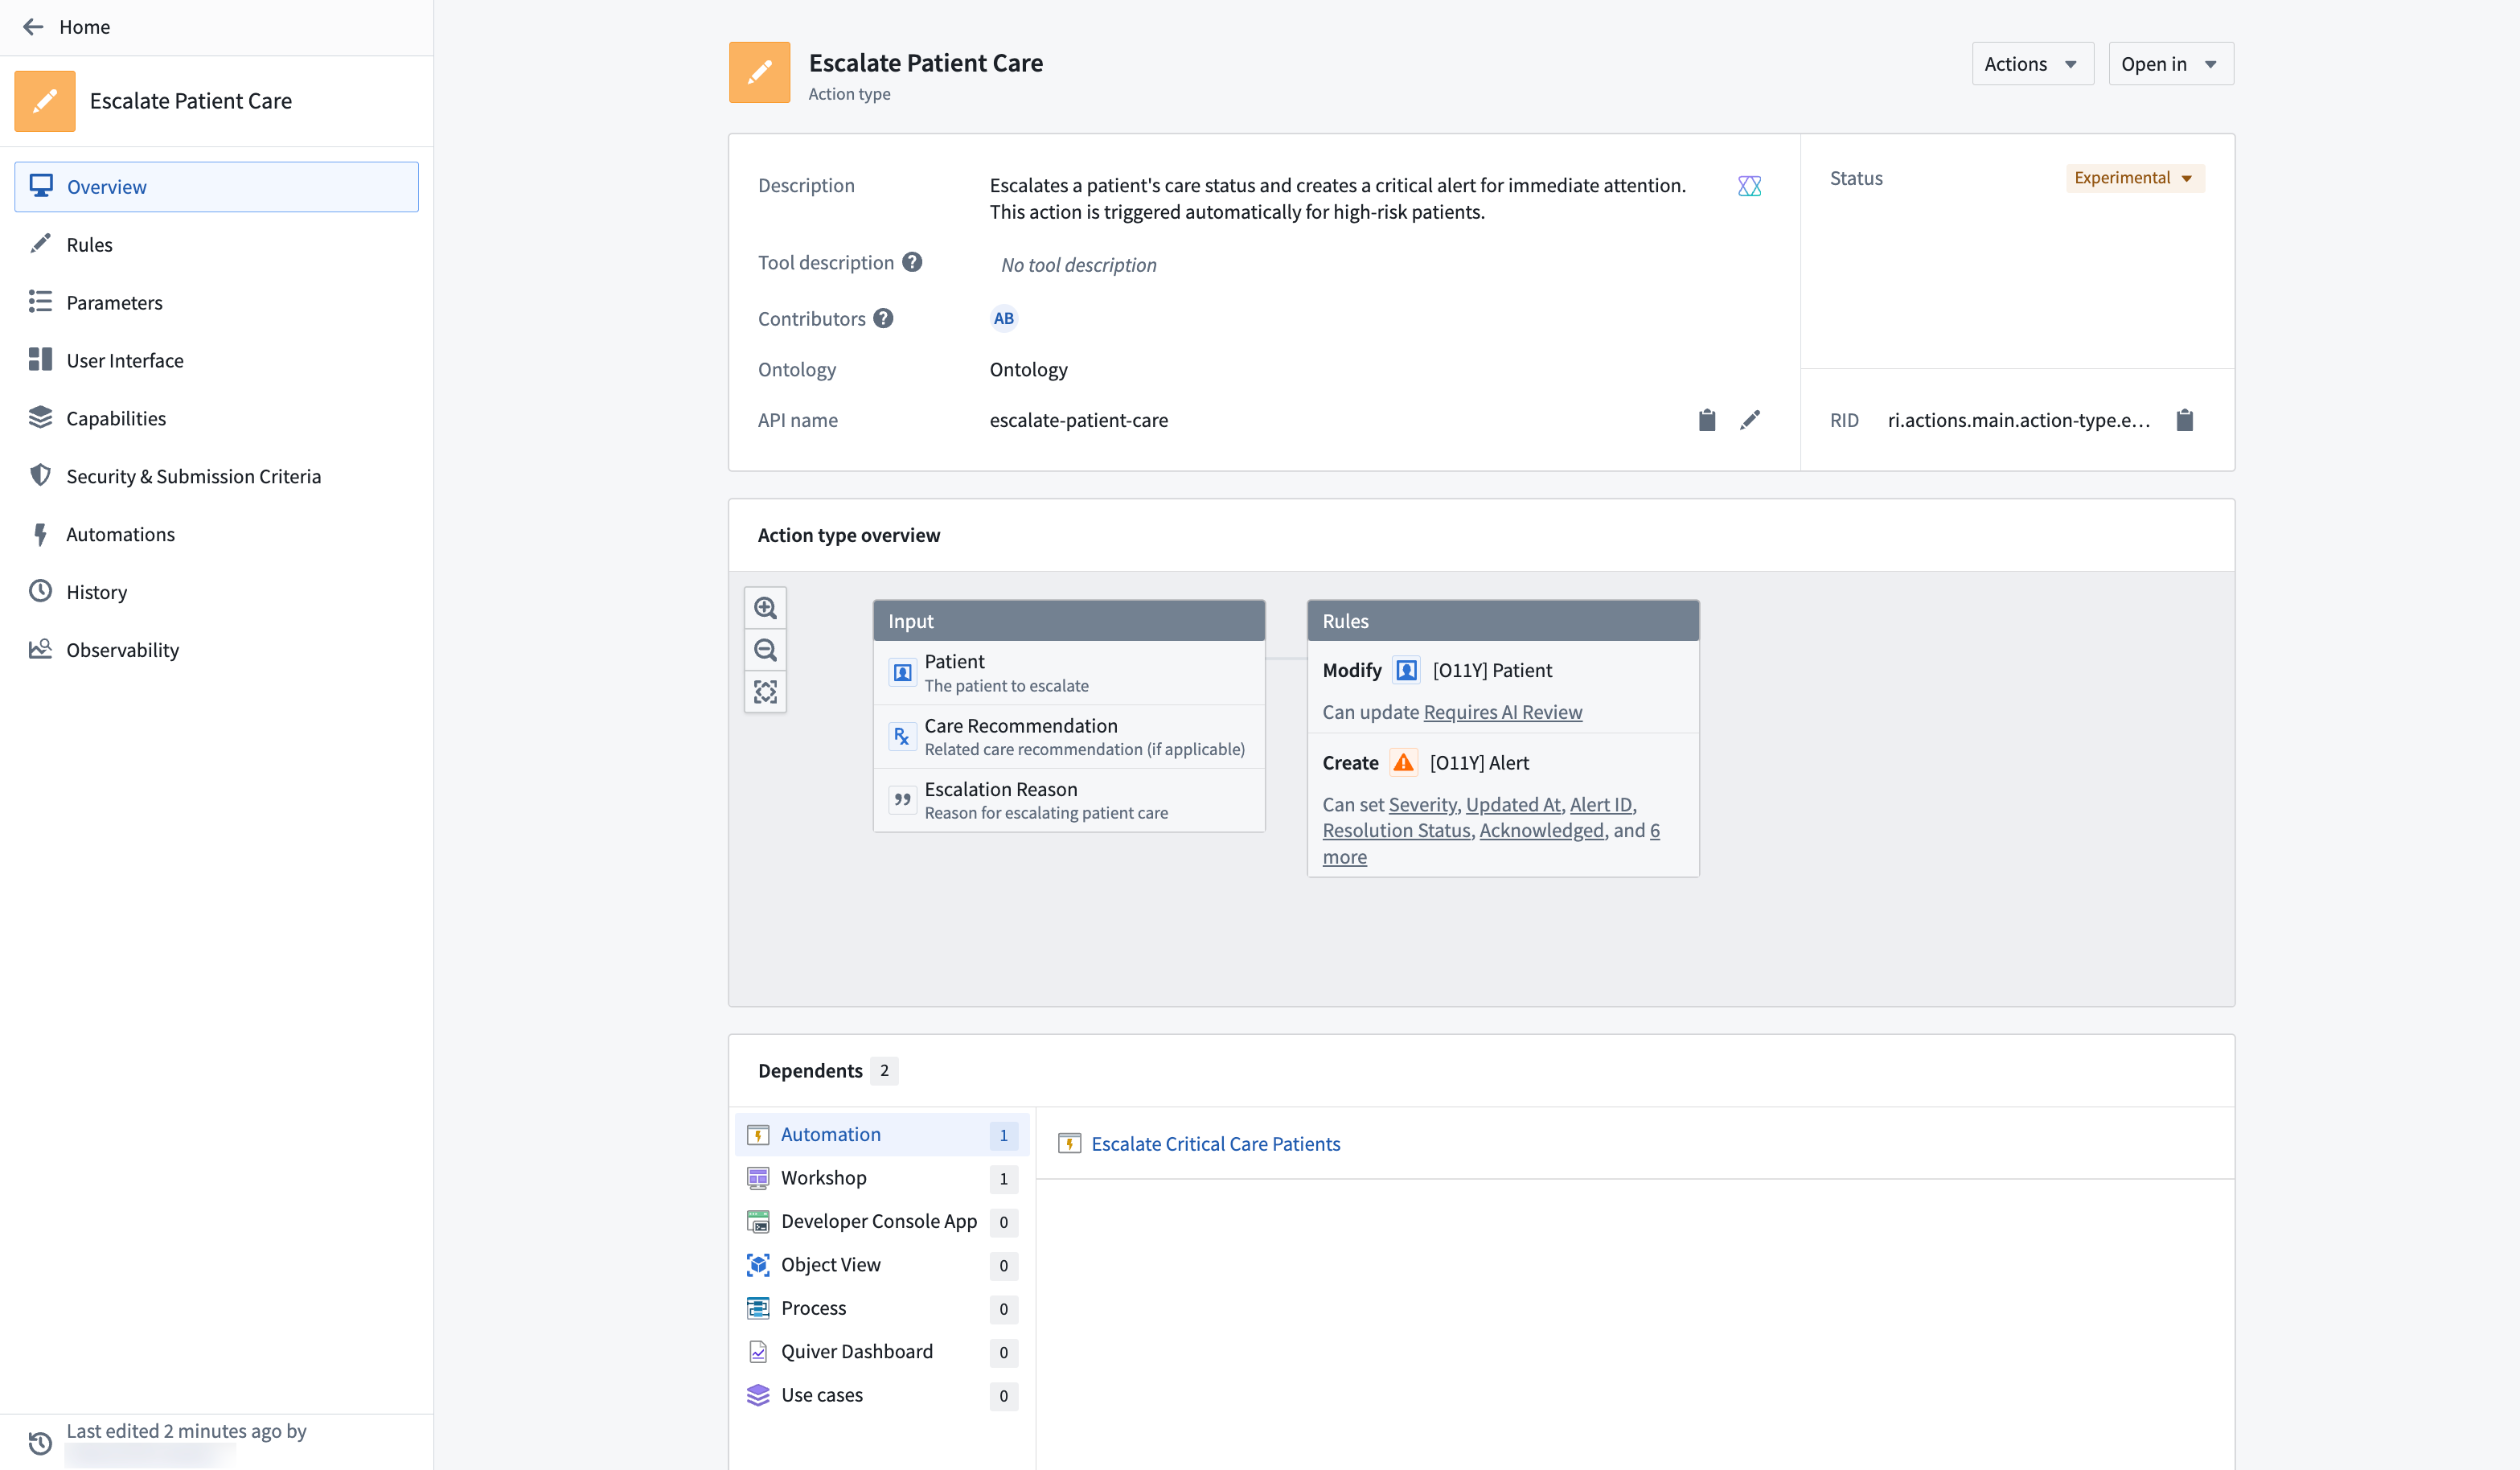Copy the API name escalate-patient-care
This screenshot has width=2520, height=1470.
coord(1706,420)
